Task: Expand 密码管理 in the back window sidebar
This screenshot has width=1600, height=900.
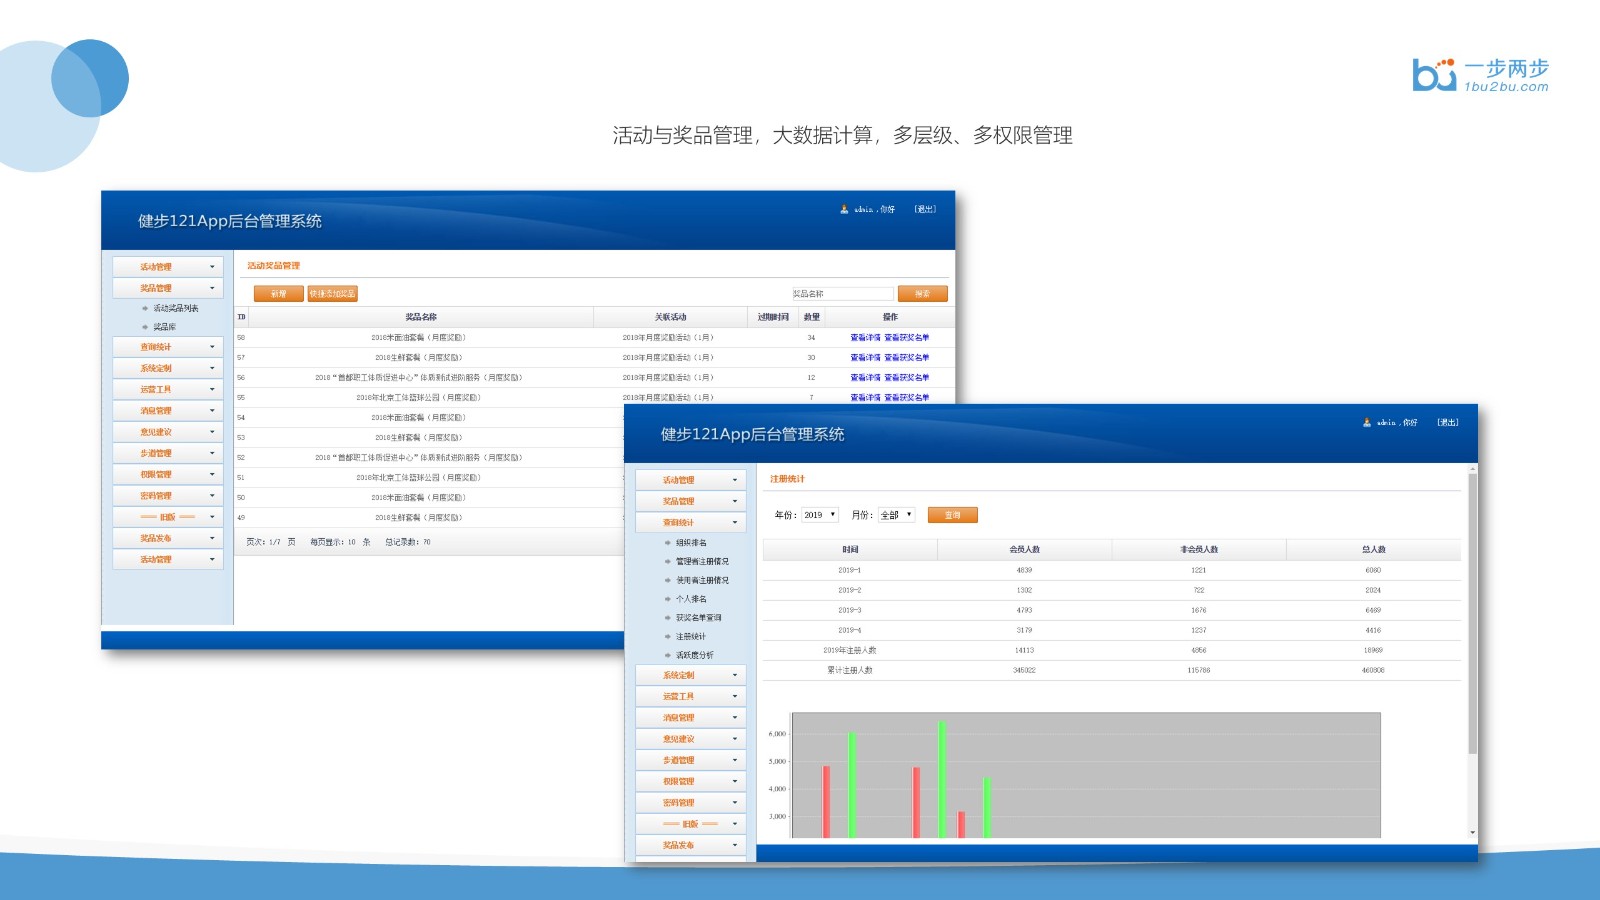Action: pos(168,496)
